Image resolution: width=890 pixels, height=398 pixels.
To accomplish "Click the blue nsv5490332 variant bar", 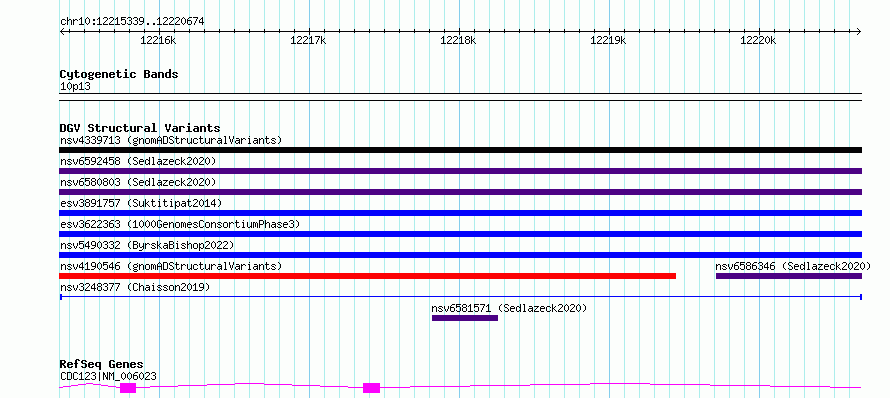I will (x=460, y=255).
